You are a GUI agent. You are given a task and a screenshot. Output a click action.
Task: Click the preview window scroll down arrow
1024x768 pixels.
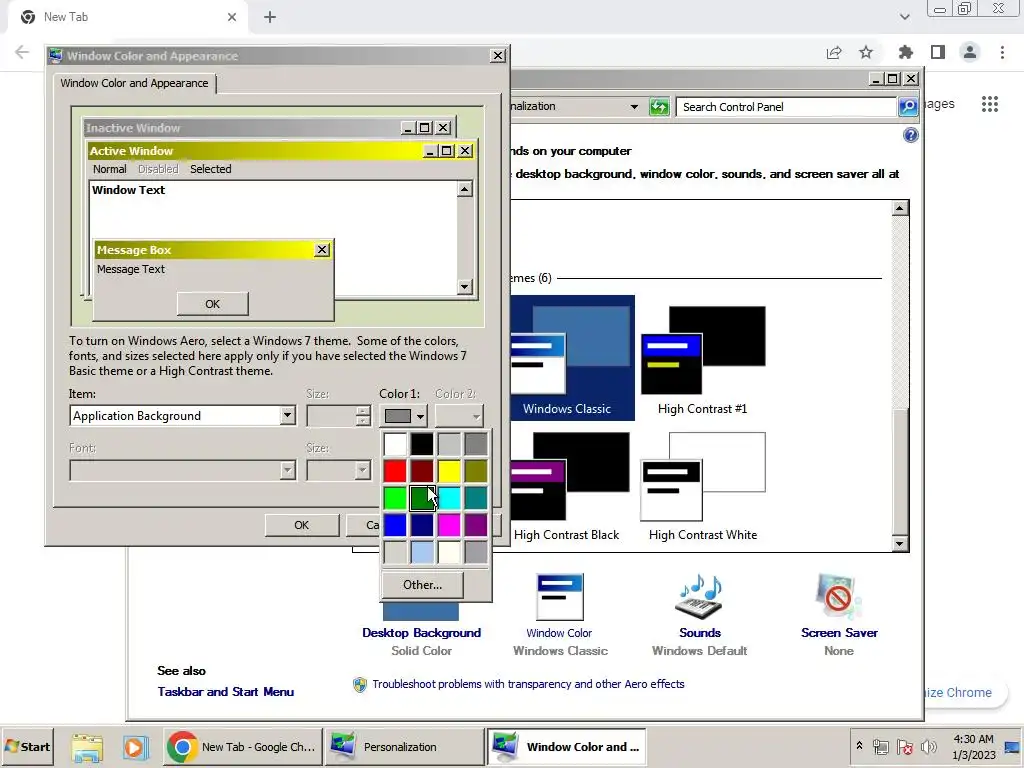(464, 286)
